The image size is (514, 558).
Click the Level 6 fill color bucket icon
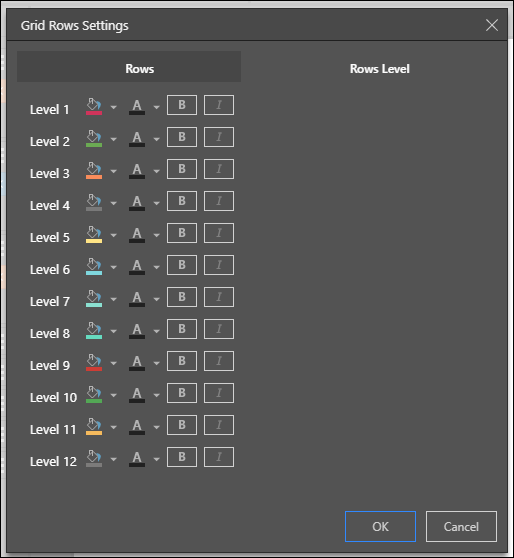[94, 267]
